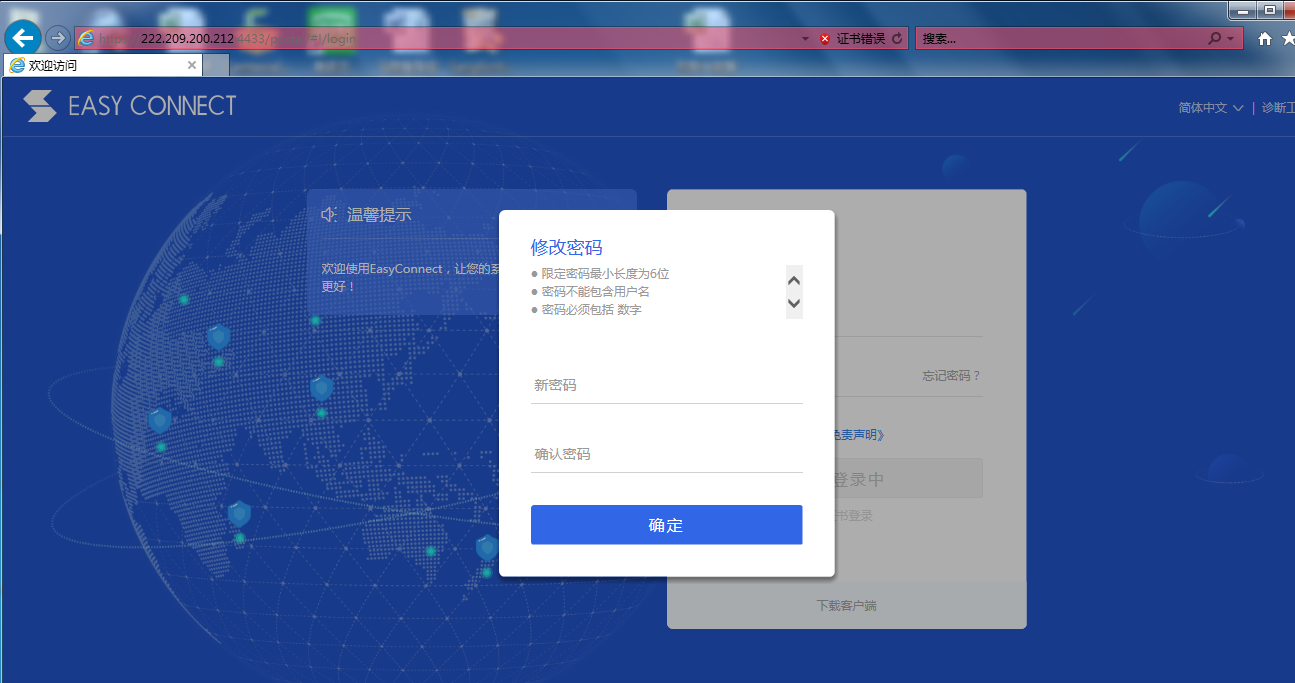
Task: Click the blue 确定 confirm button
Action: point(666,525)
